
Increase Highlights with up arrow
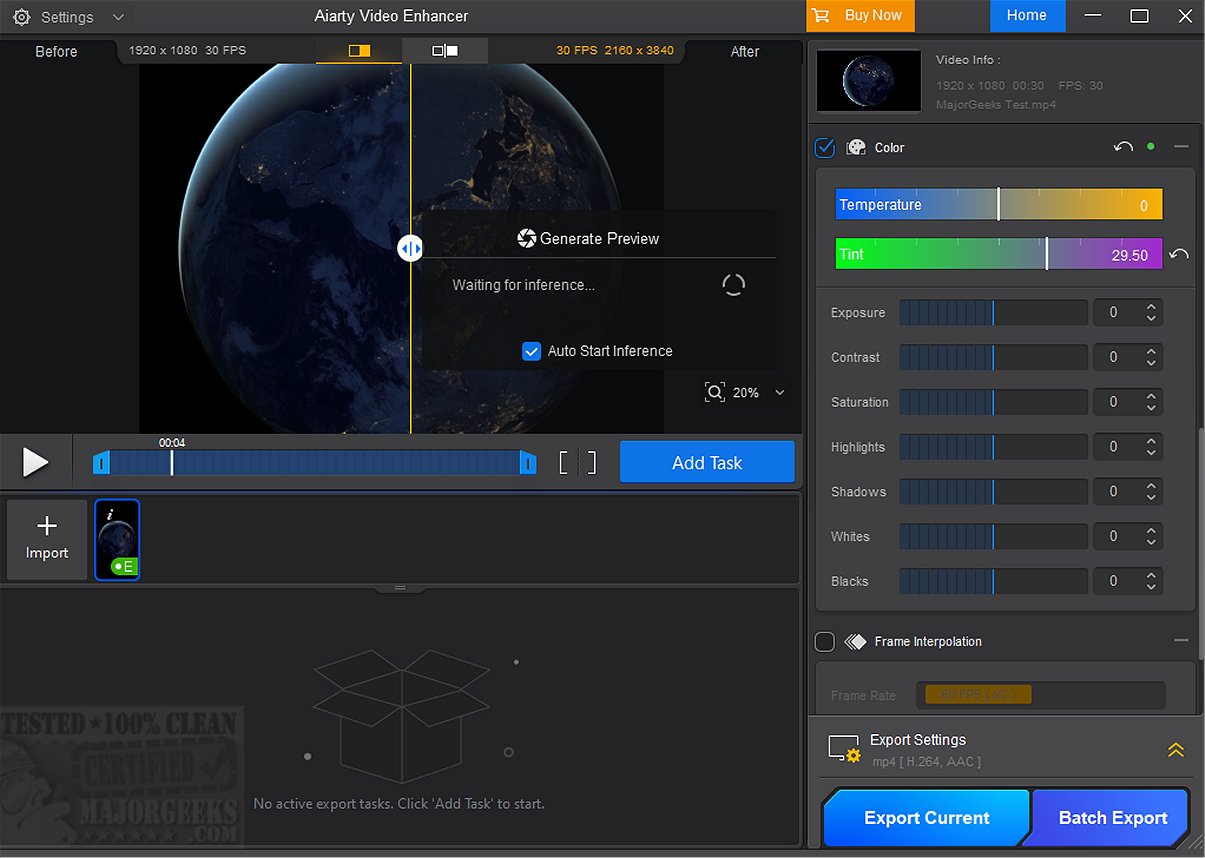tap(1151, 441)
